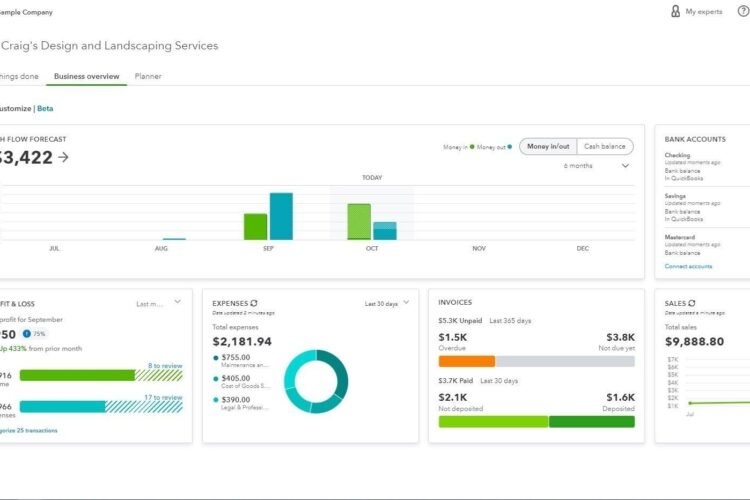Click the $390.00 Legal & Professional item
The image size is (750, 500).
click(242, 403)
